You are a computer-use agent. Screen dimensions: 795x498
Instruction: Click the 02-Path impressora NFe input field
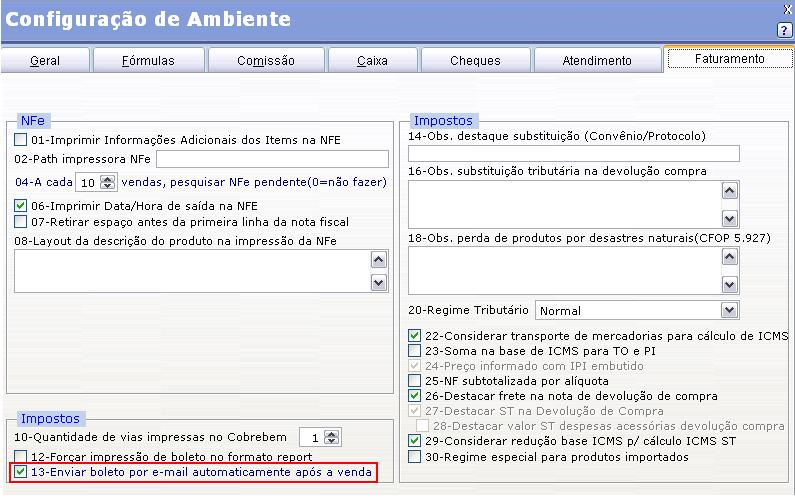tap(272, 159)
